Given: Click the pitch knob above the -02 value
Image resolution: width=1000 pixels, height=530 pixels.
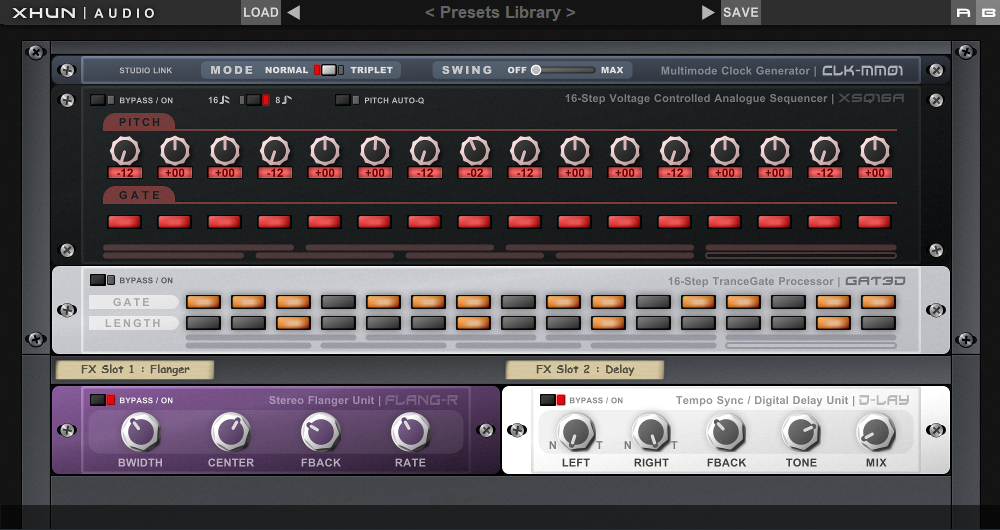Looking at the screenshot, I should pyautogui.click(x=475, y=152).
